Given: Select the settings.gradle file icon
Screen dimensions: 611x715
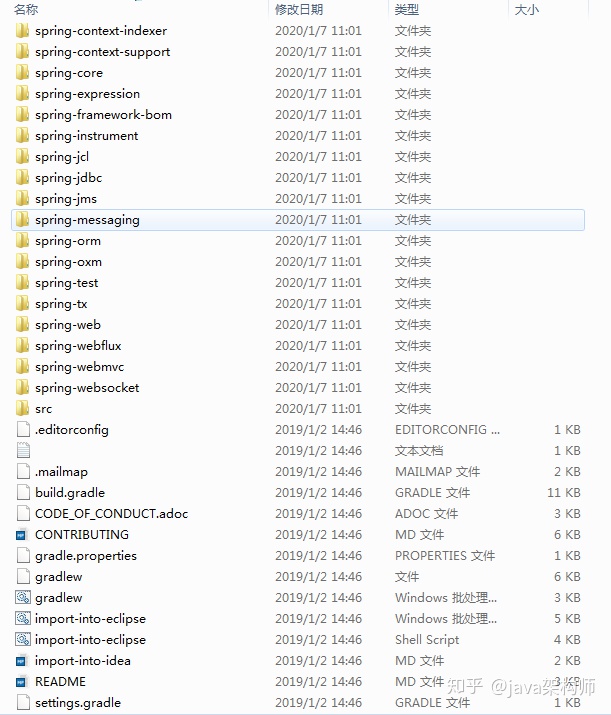Looking at the screenshot, I should [23, 702].
